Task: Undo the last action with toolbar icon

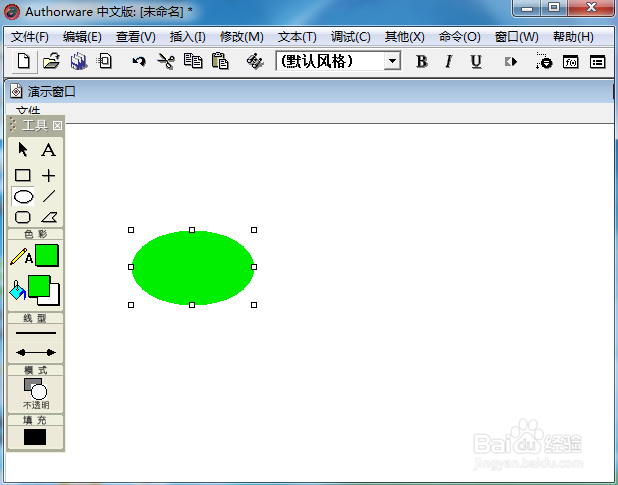Action: coord(139,61)
